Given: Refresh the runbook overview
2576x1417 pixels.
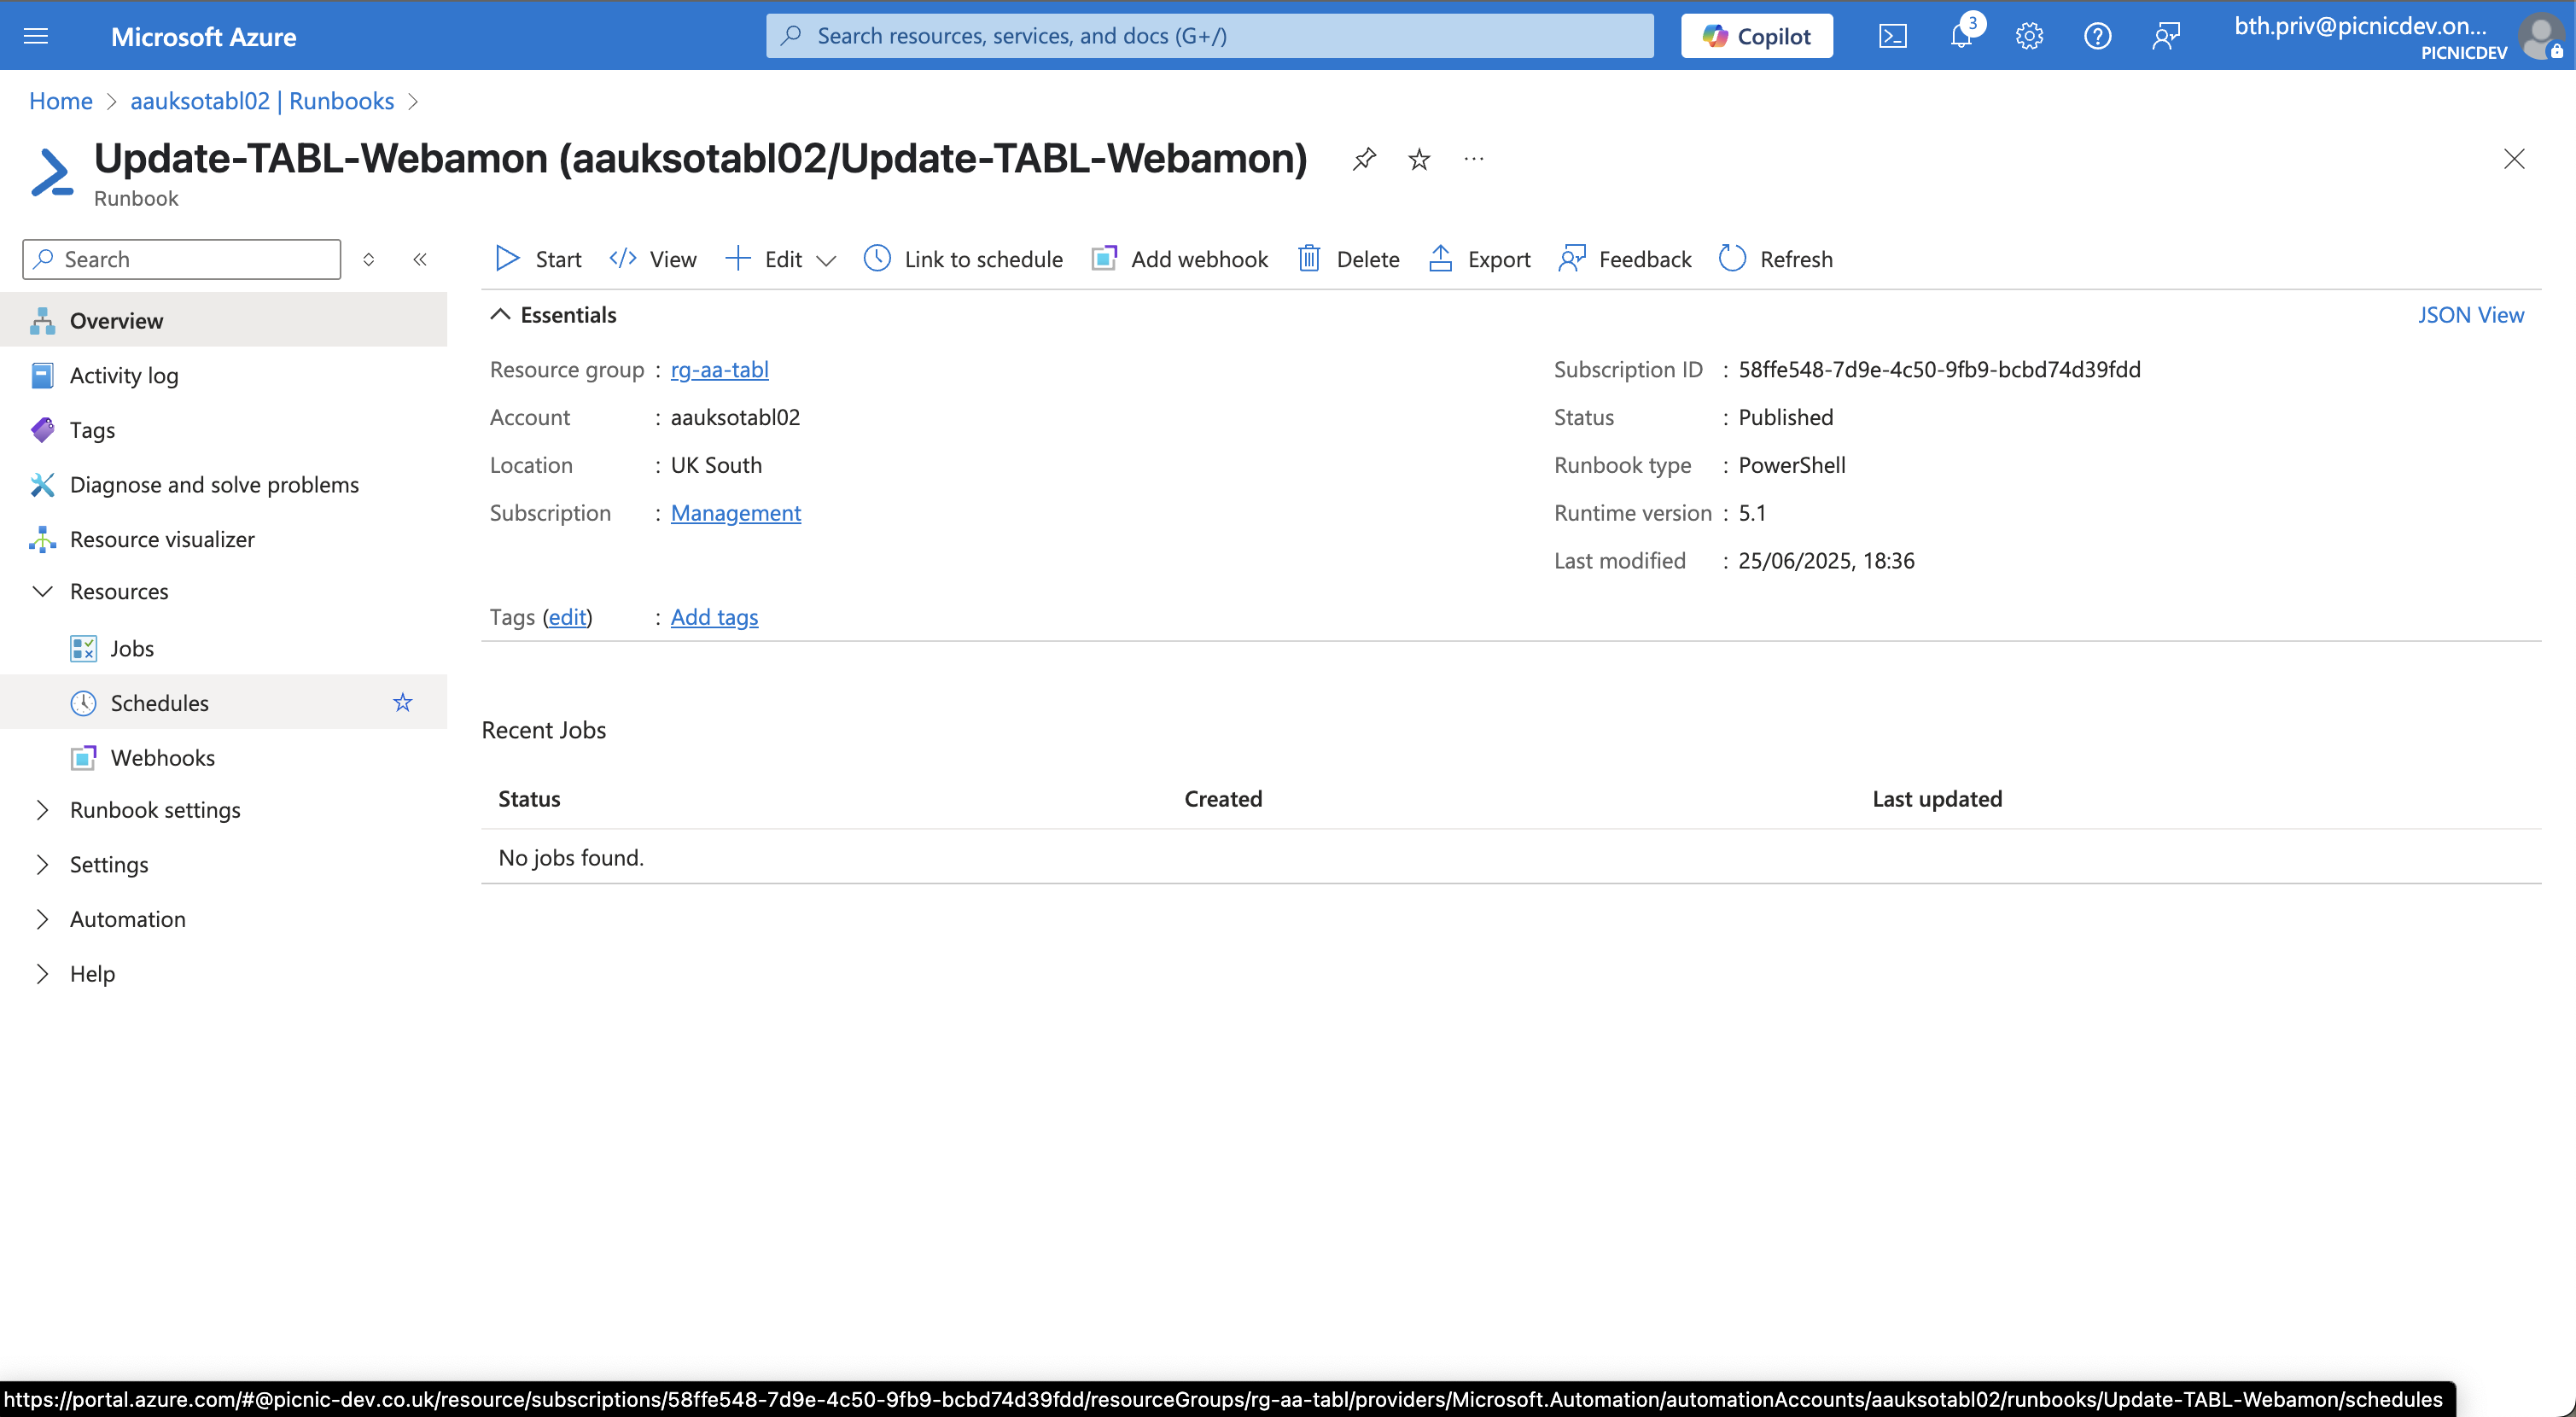Looking at the screenshot, I should [1776, 259].
